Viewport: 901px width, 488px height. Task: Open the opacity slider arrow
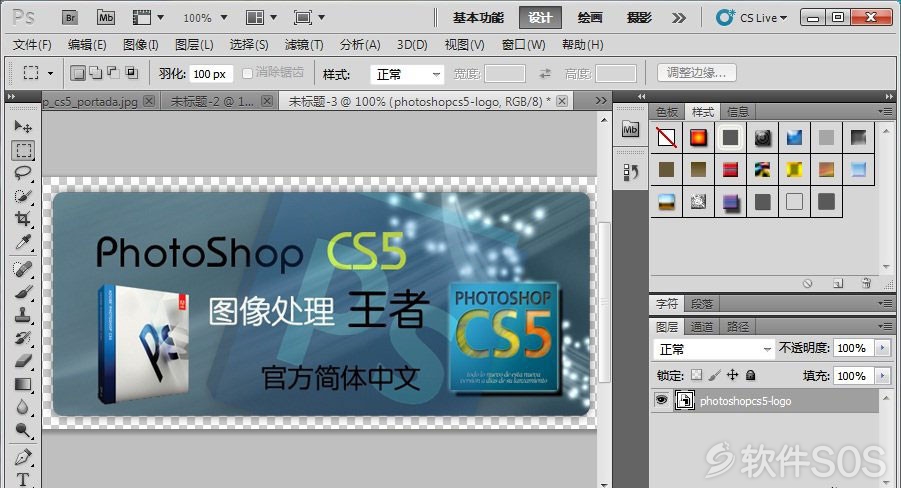[883, 348]
